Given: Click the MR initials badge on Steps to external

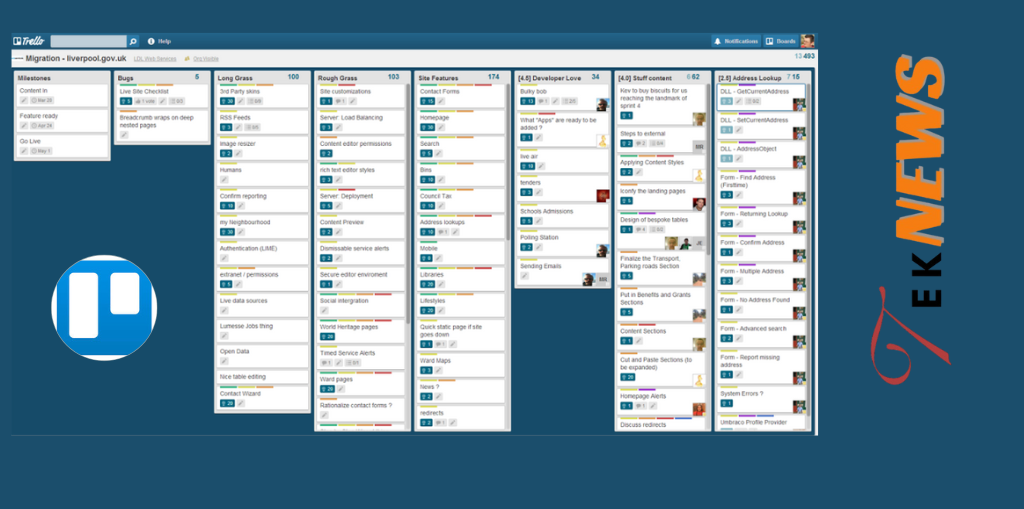Looking at the screenshot, I should click(x=699, y=146).
